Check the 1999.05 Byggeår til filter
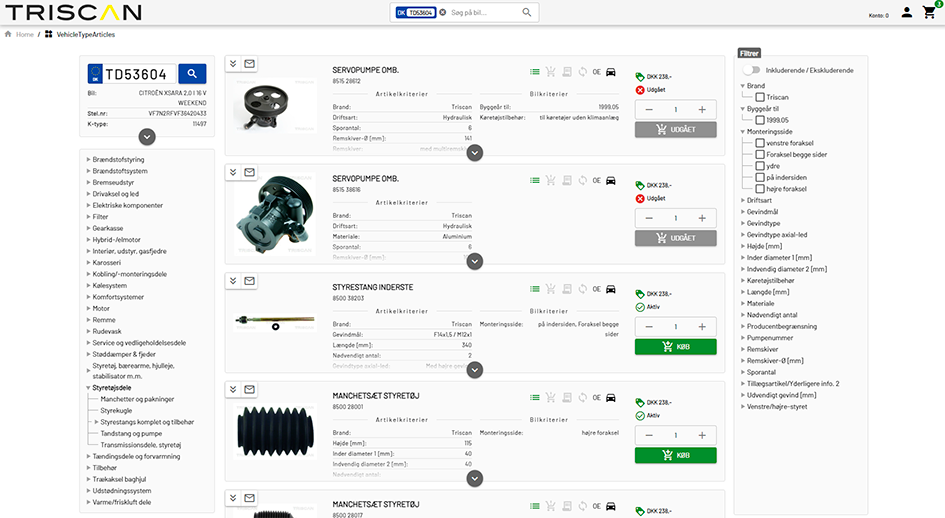Viewport: 945px width, 518px height. click(760, 120)
